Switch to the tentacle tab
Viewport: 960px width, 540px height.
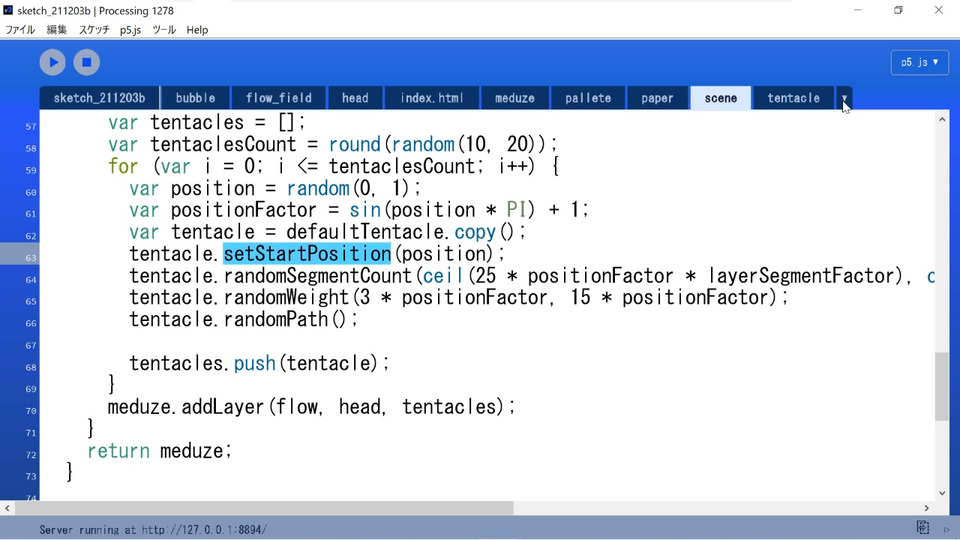click(793, 98)
